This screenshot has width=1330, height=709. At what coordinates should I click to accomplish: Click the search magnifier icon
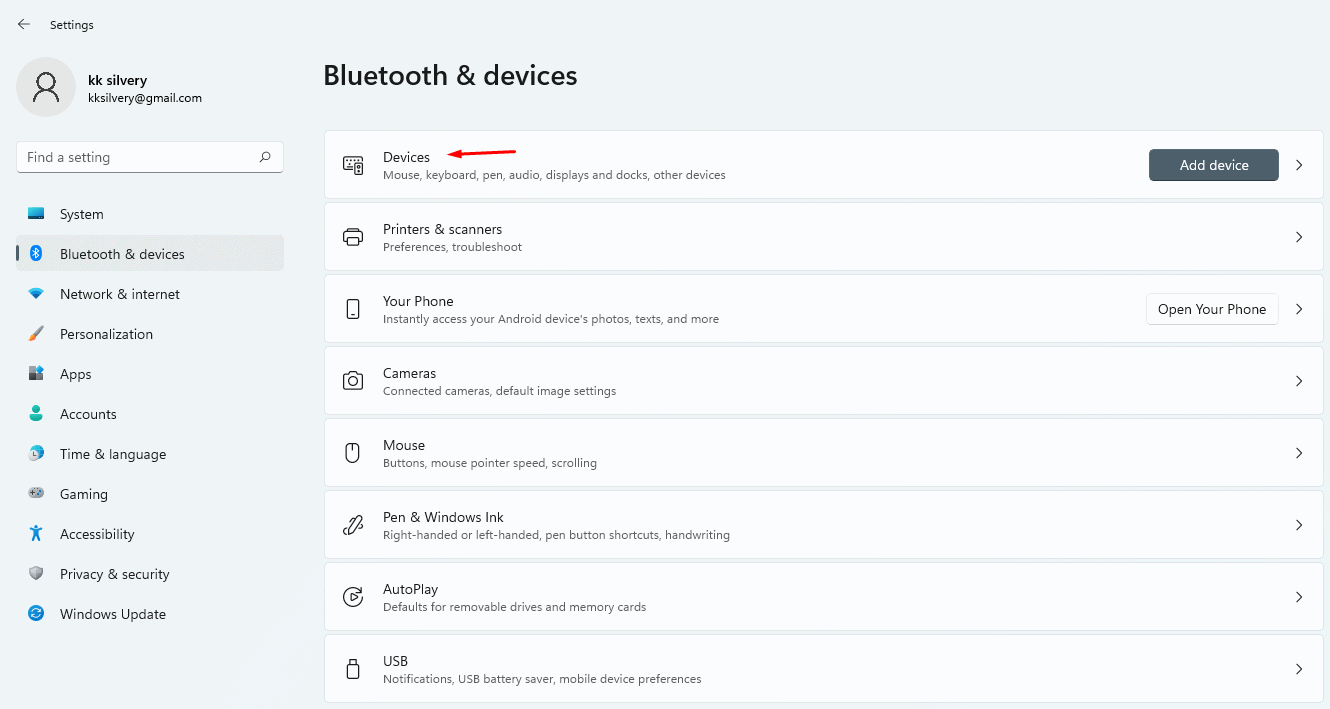(x=265, y=157)
